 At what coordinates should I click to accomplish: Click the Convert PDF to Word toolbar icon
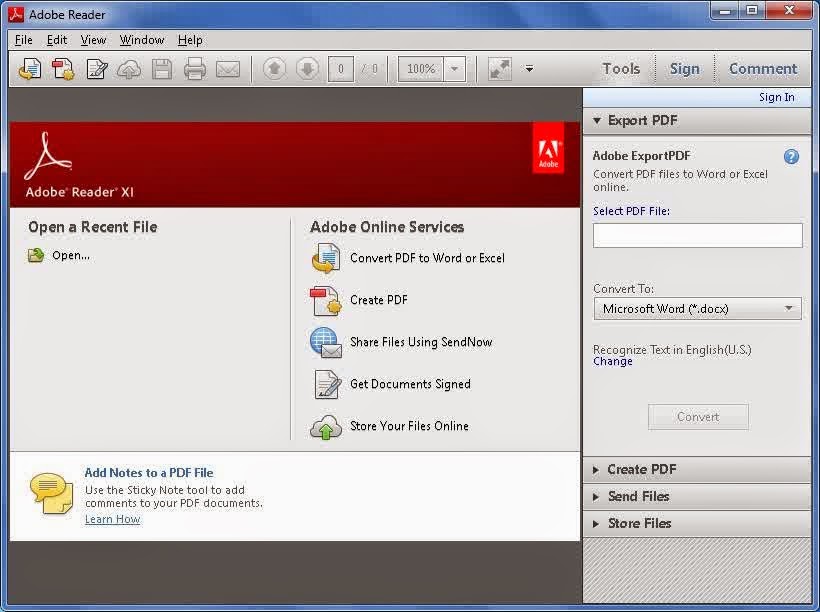click(x=30, y=69)
